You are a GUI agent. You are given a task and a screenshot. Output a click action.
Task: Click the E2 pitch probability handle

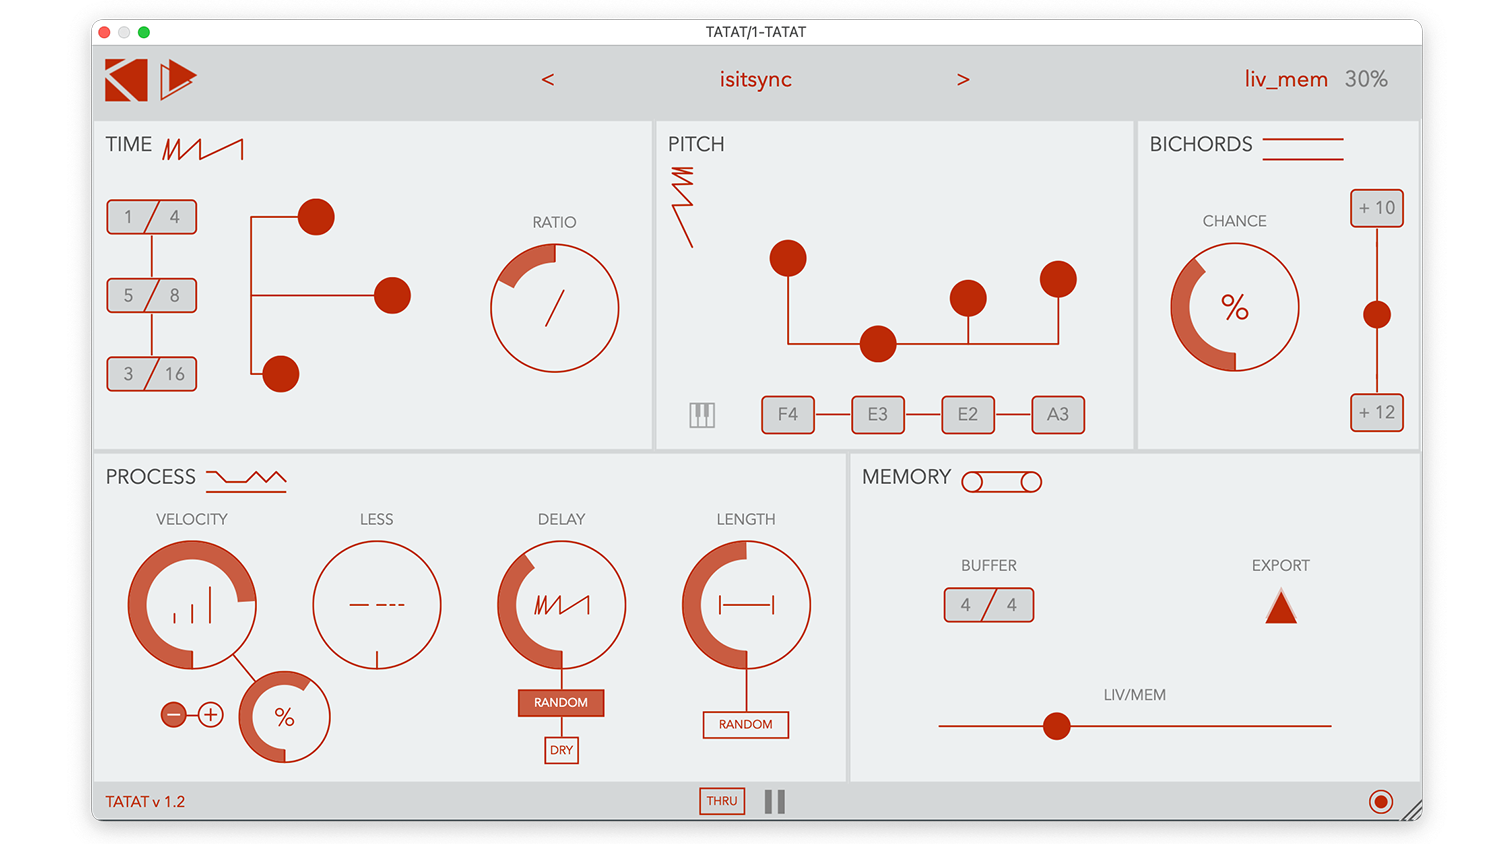[x=968, y=298]
